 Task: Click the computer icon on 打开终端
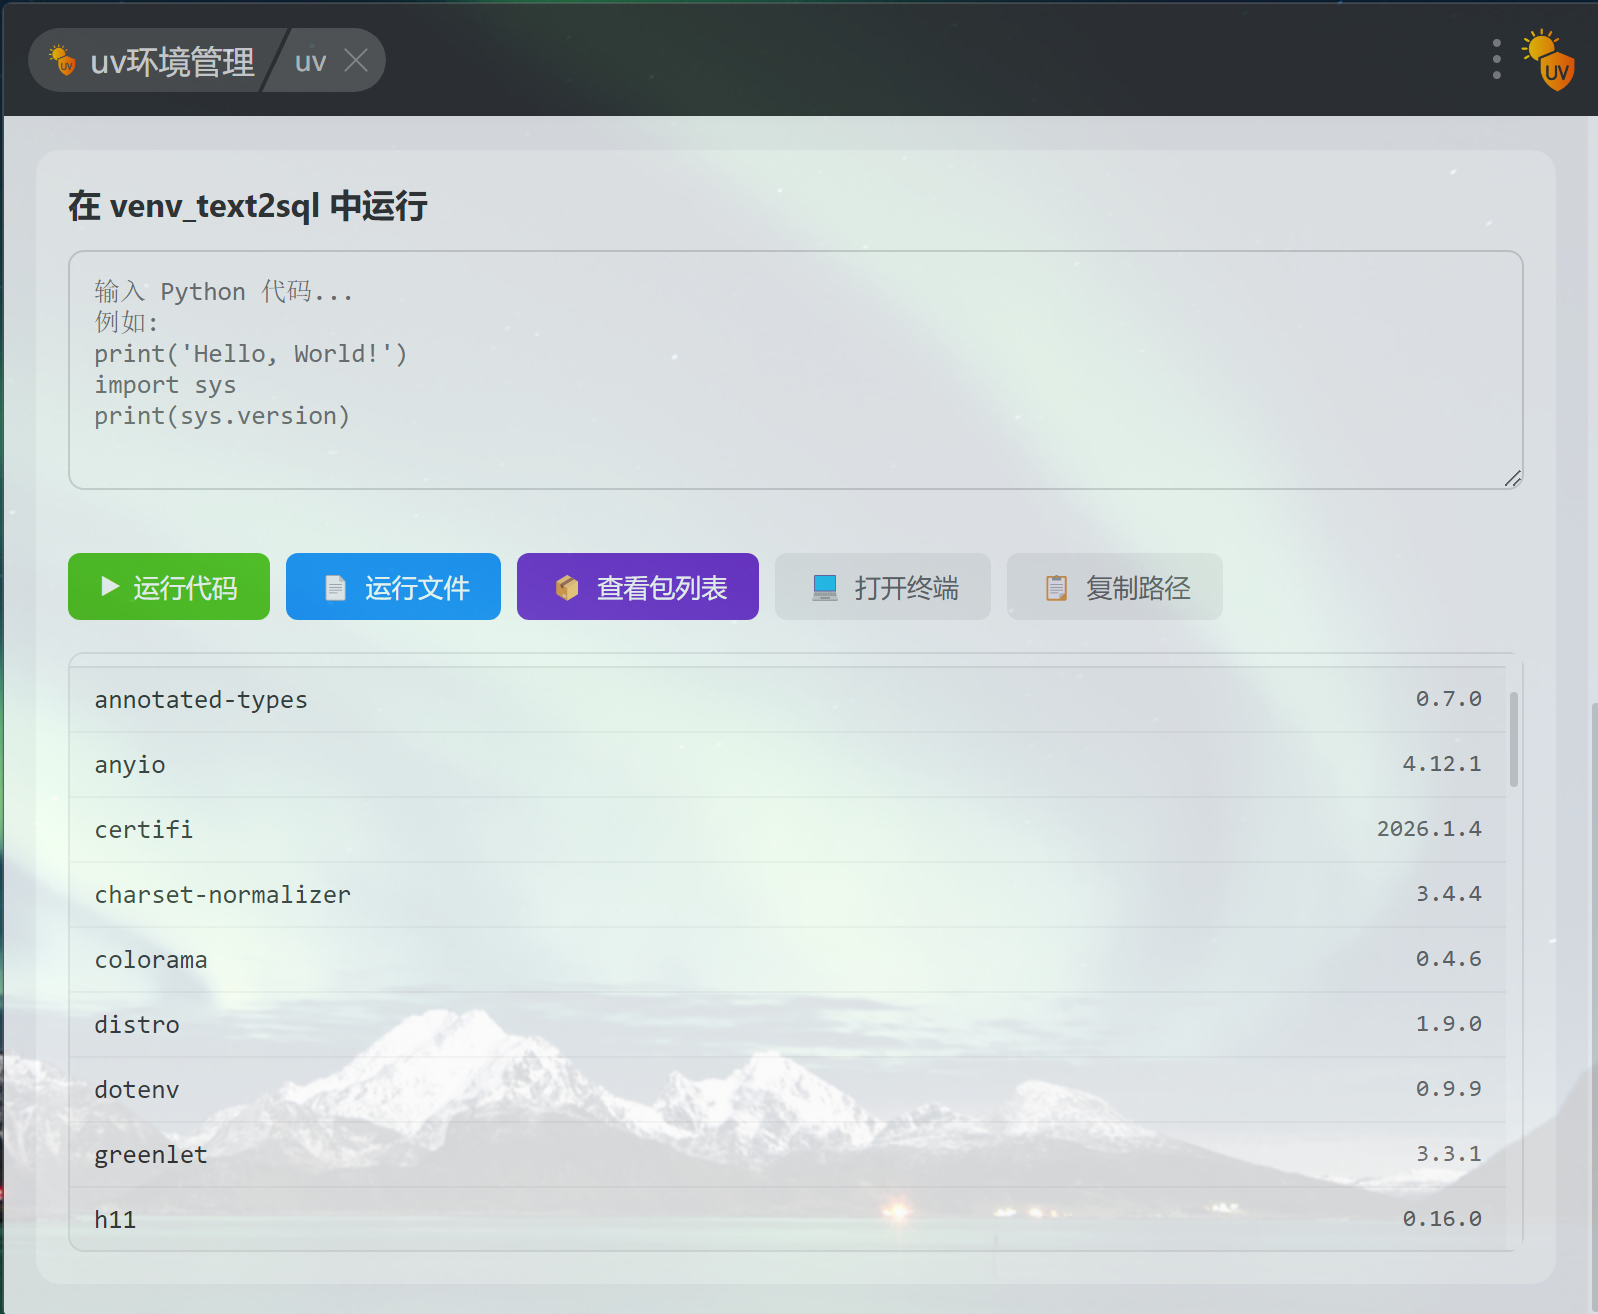coord(824,588)
